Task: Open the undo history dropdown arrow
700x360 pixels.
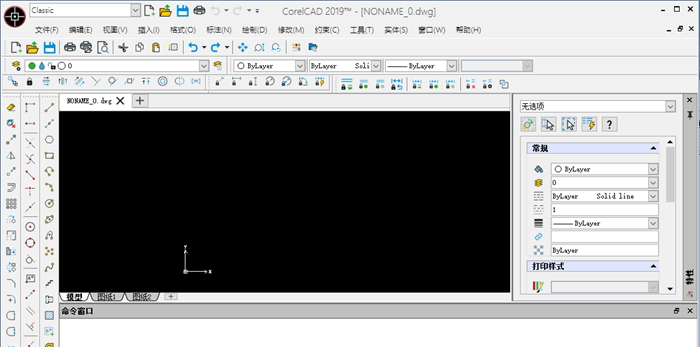Action: pos(204,47)
